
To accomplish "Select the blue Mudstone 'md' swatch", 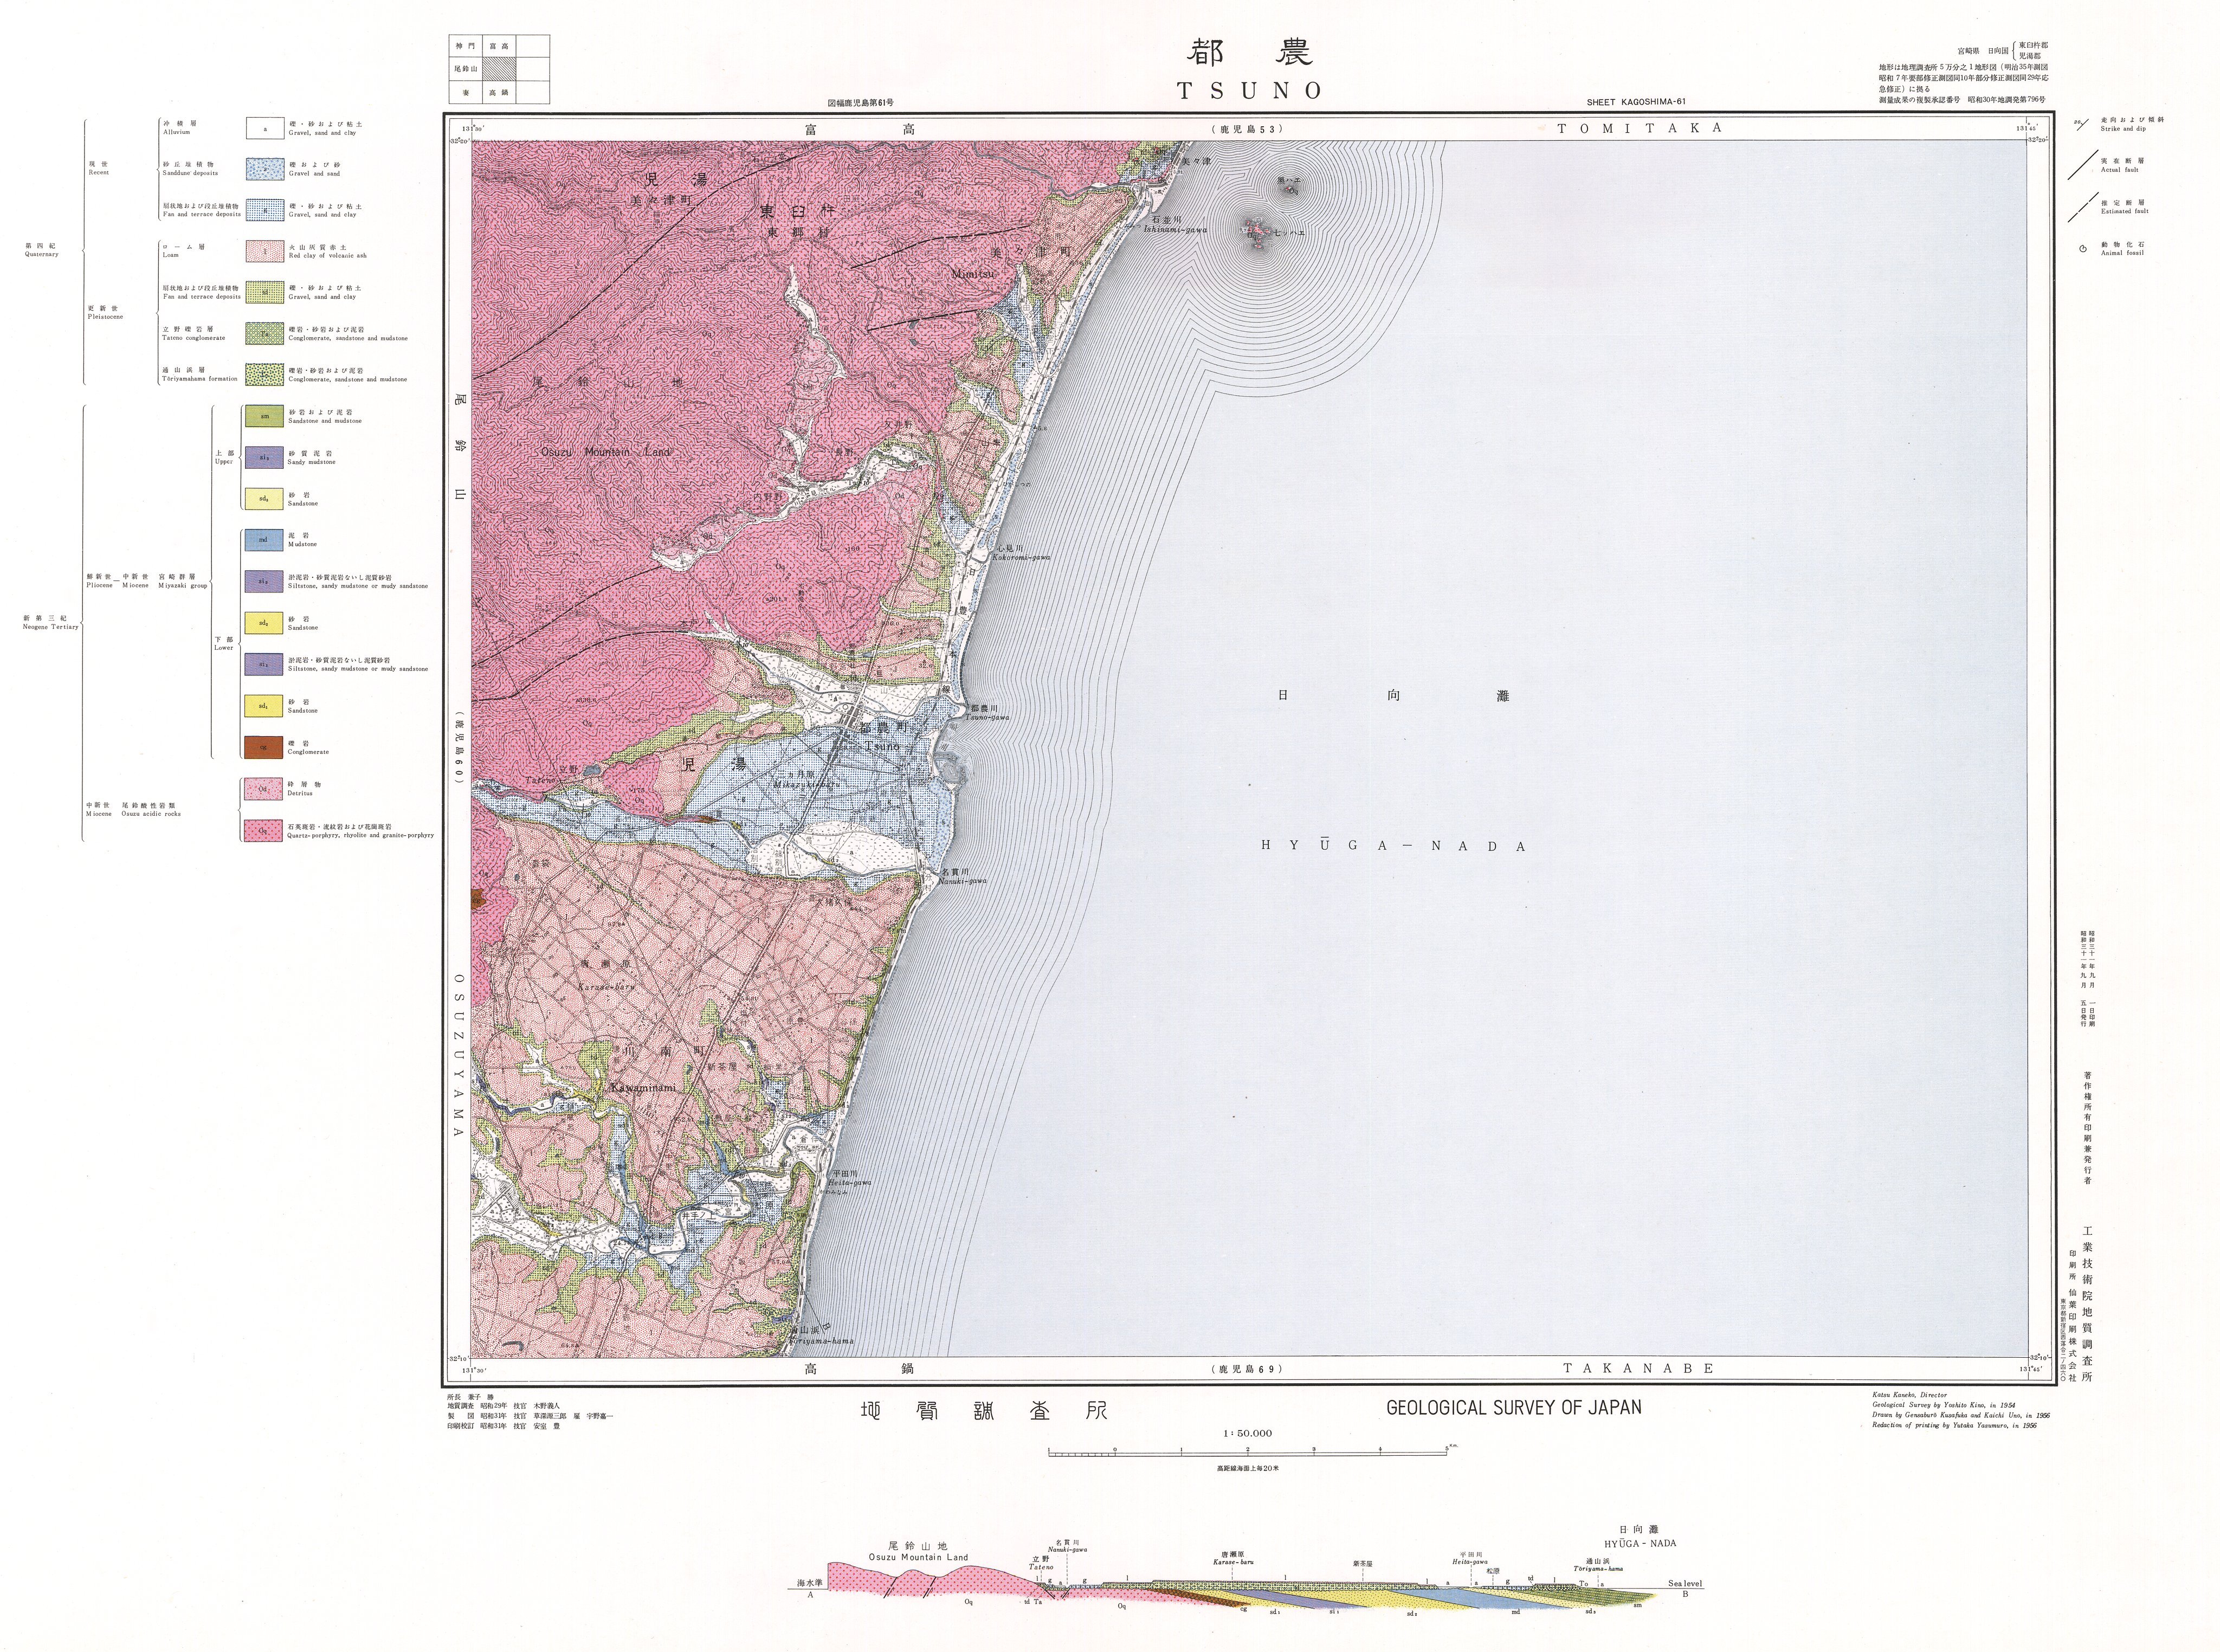I will [x=264, y=540].
